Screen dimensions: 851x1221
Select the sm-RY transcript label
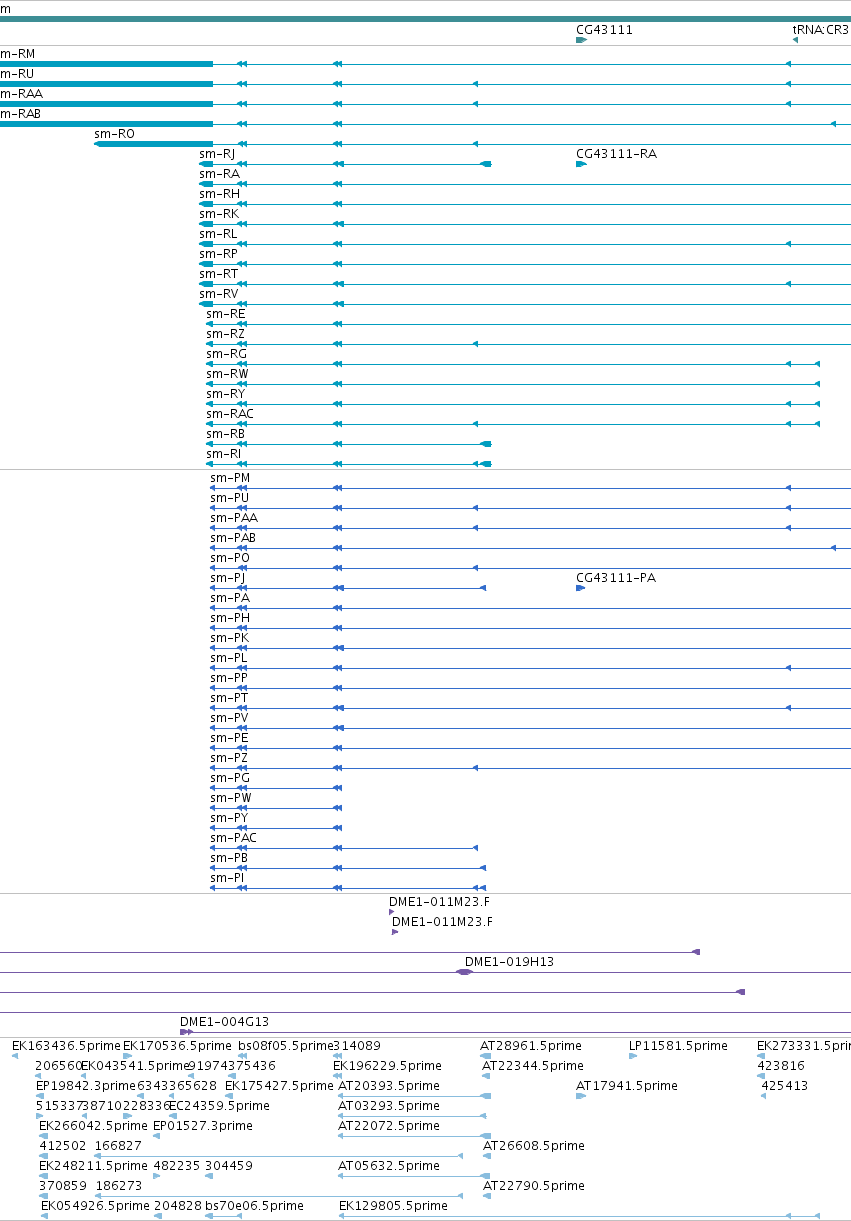[x=226, y=394]
